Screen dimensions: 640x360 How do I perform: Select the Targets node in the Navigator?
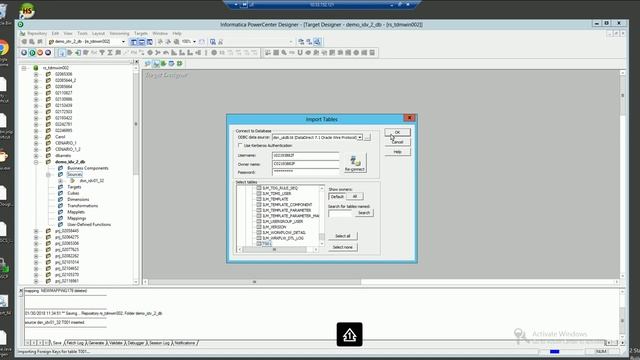[74, 187]
